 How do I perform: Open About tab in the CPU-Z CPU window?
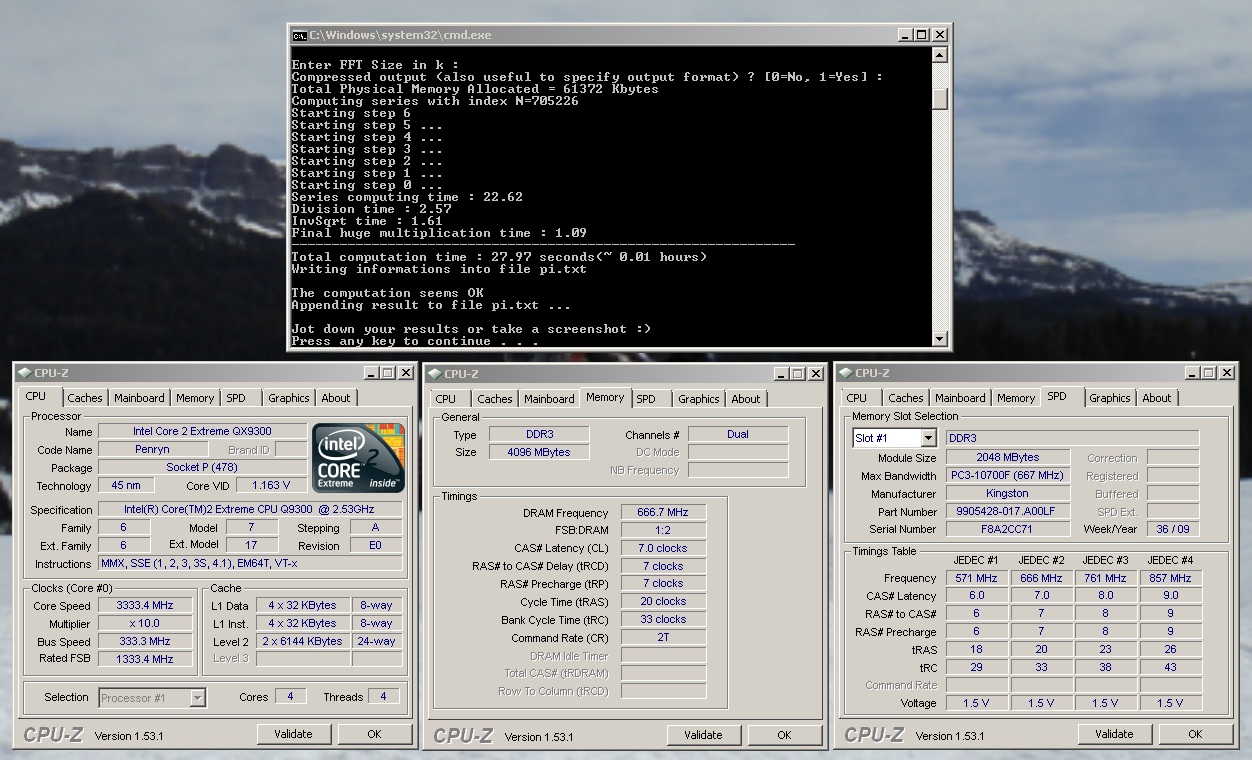pyautogui.click(x=336, y=398)
